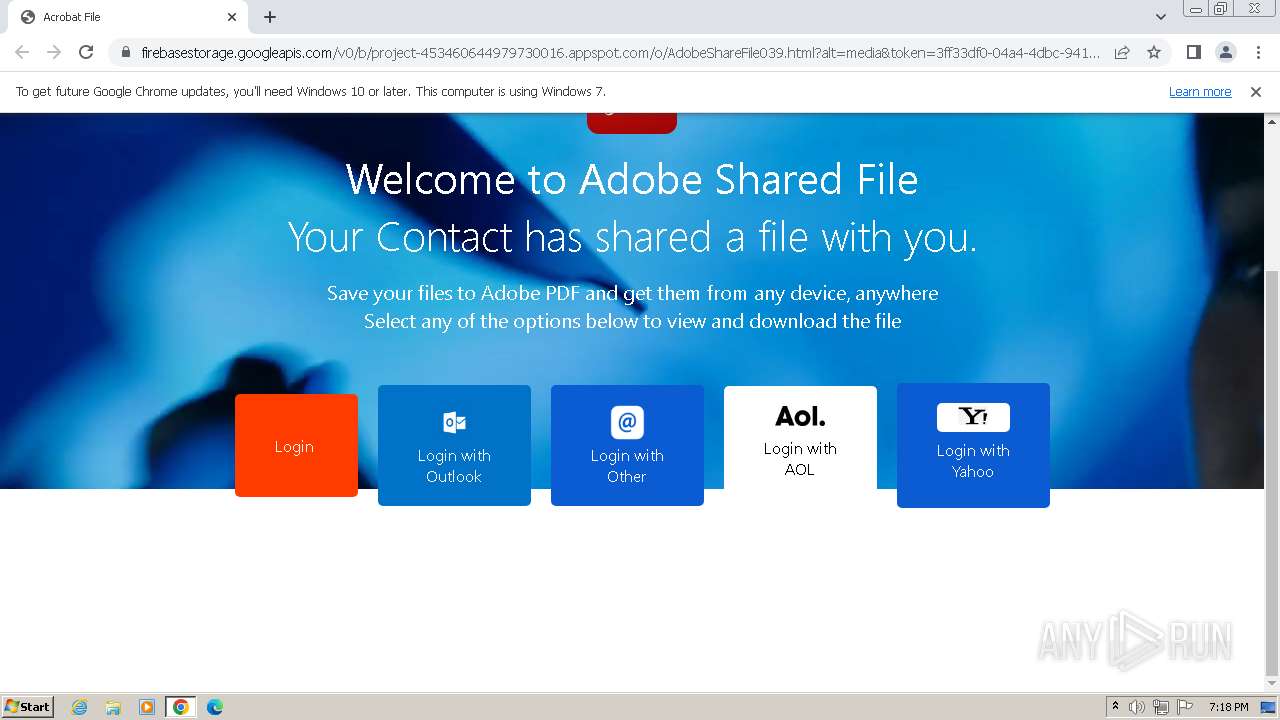
Task: Show hidden system tray icons
Action: [1115, 707]
